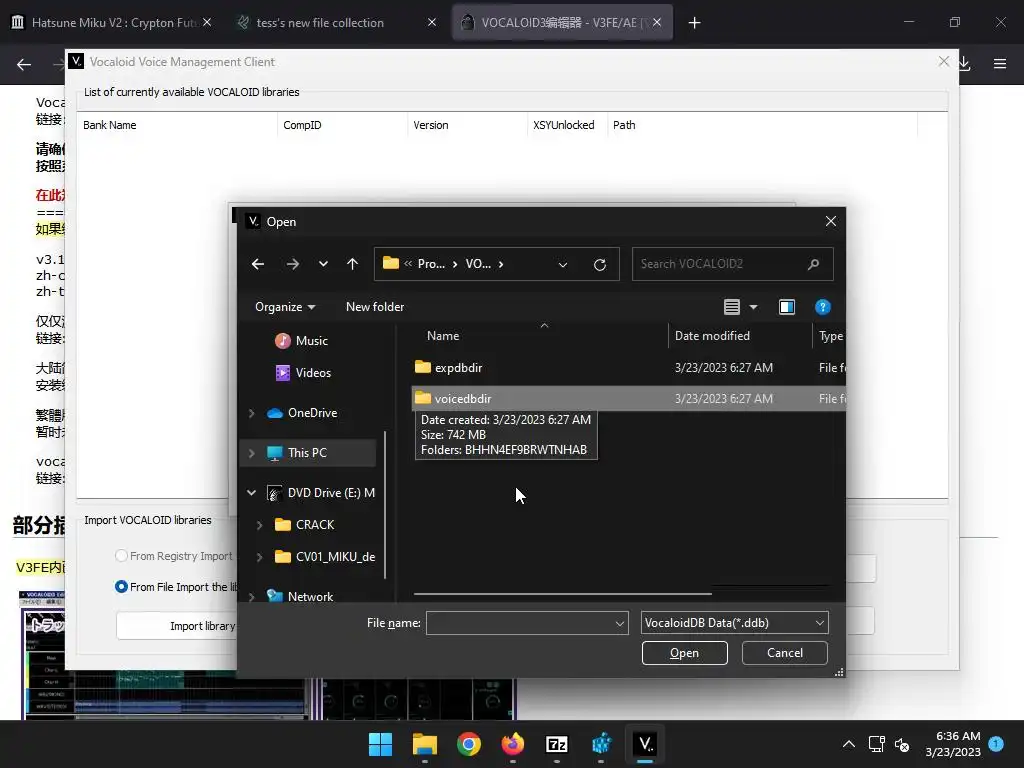Select the CV01_MIKU_de folder

coord(335,557)
